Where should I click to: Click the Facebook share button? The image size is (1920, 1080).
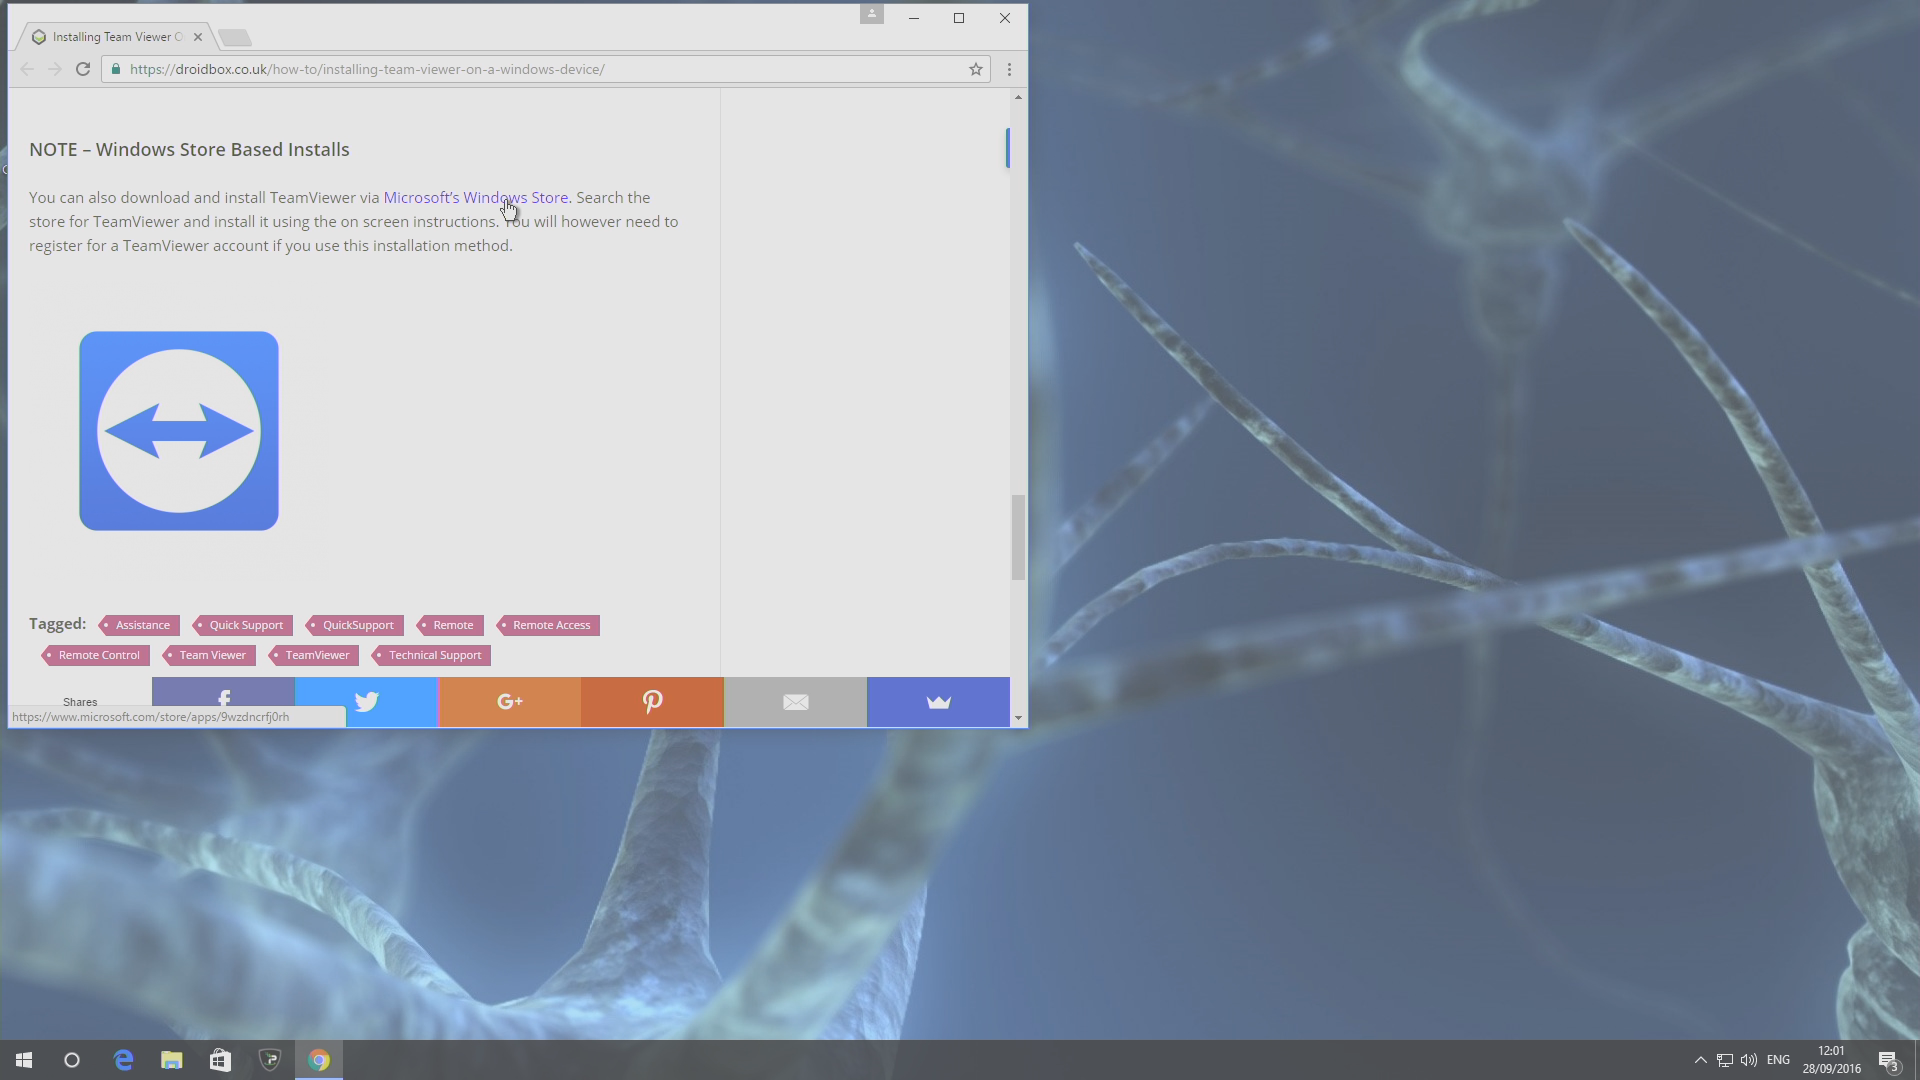(x=223, y=696)
